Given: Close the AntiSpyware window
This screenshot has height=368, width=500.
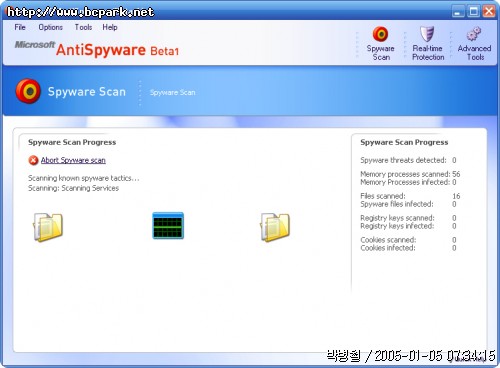Looking at the screenshot, I should click(489, 11).
